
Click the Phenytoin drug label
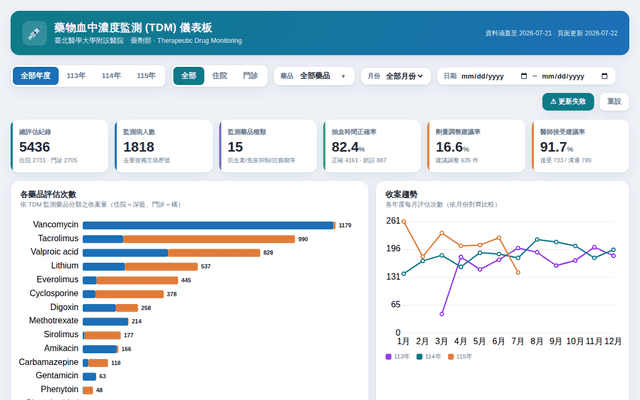pos(59,389)
